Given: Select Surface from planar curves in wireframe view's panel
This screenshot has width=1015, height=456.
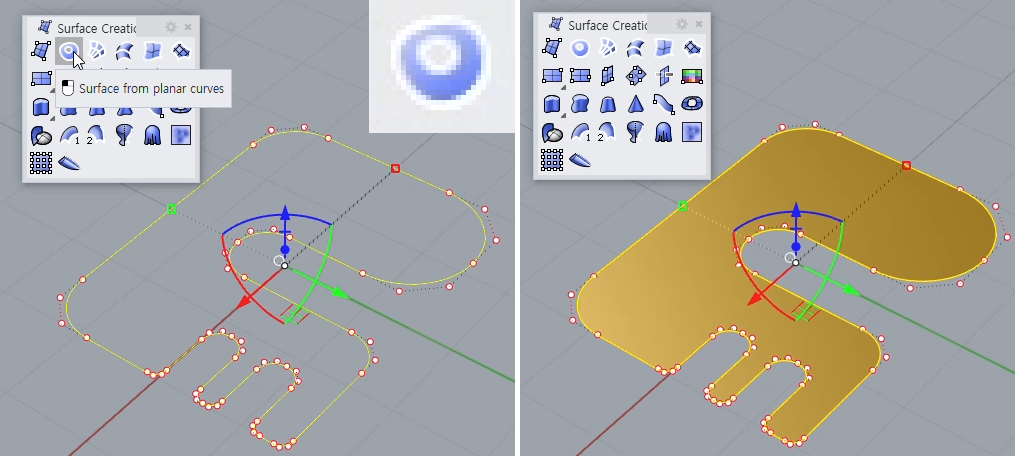Looking at the screenshot, I should click(69, 50).
